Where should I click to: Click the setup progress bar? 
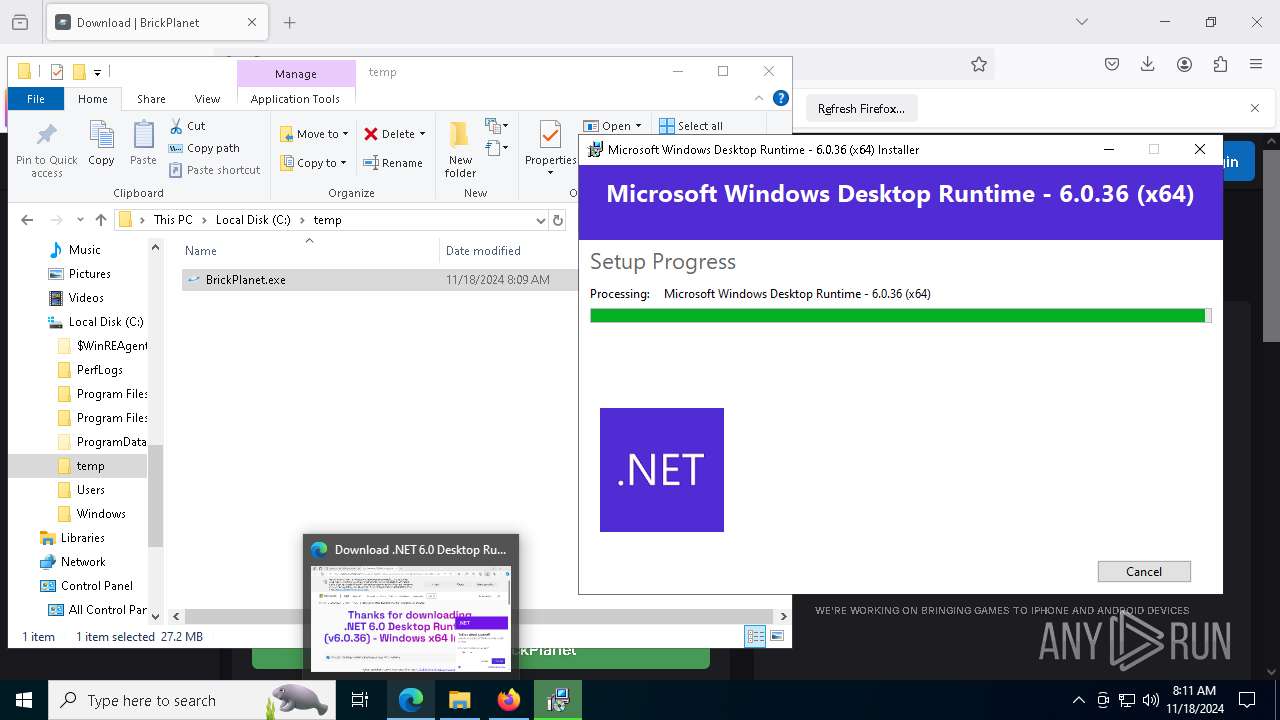(x=900, y=316)
